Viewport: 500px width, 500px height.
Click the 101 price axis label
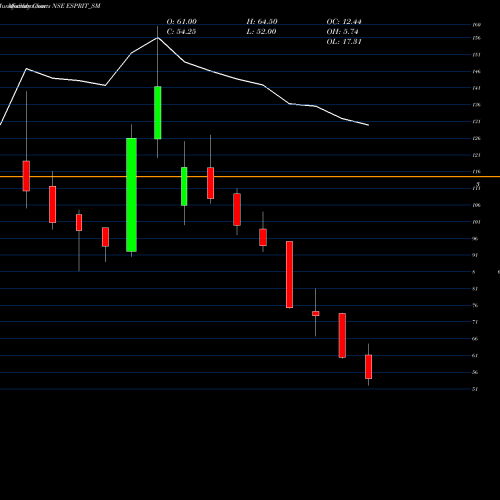[x=476, y=222]
